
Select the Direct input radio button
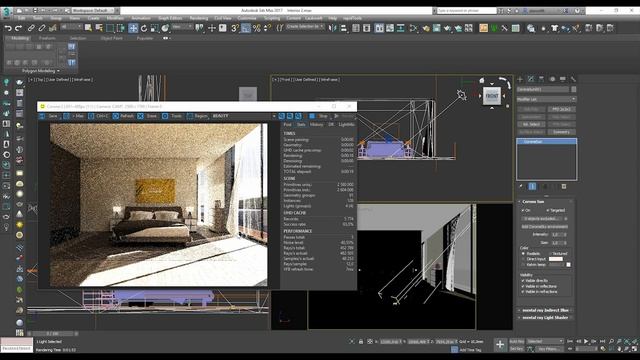tap(523, 259)
